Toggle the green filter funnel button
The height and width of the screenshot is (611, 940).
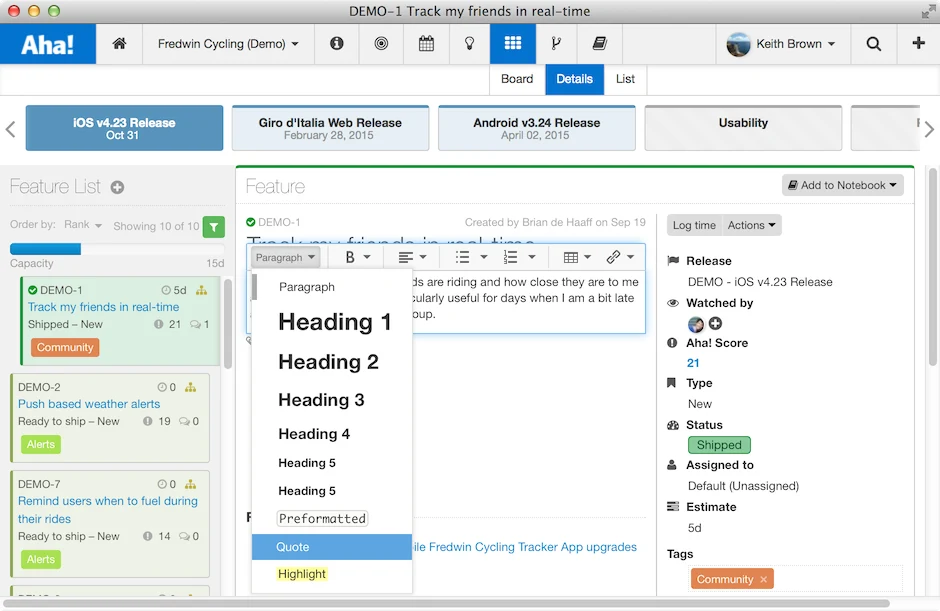point(214,227)
